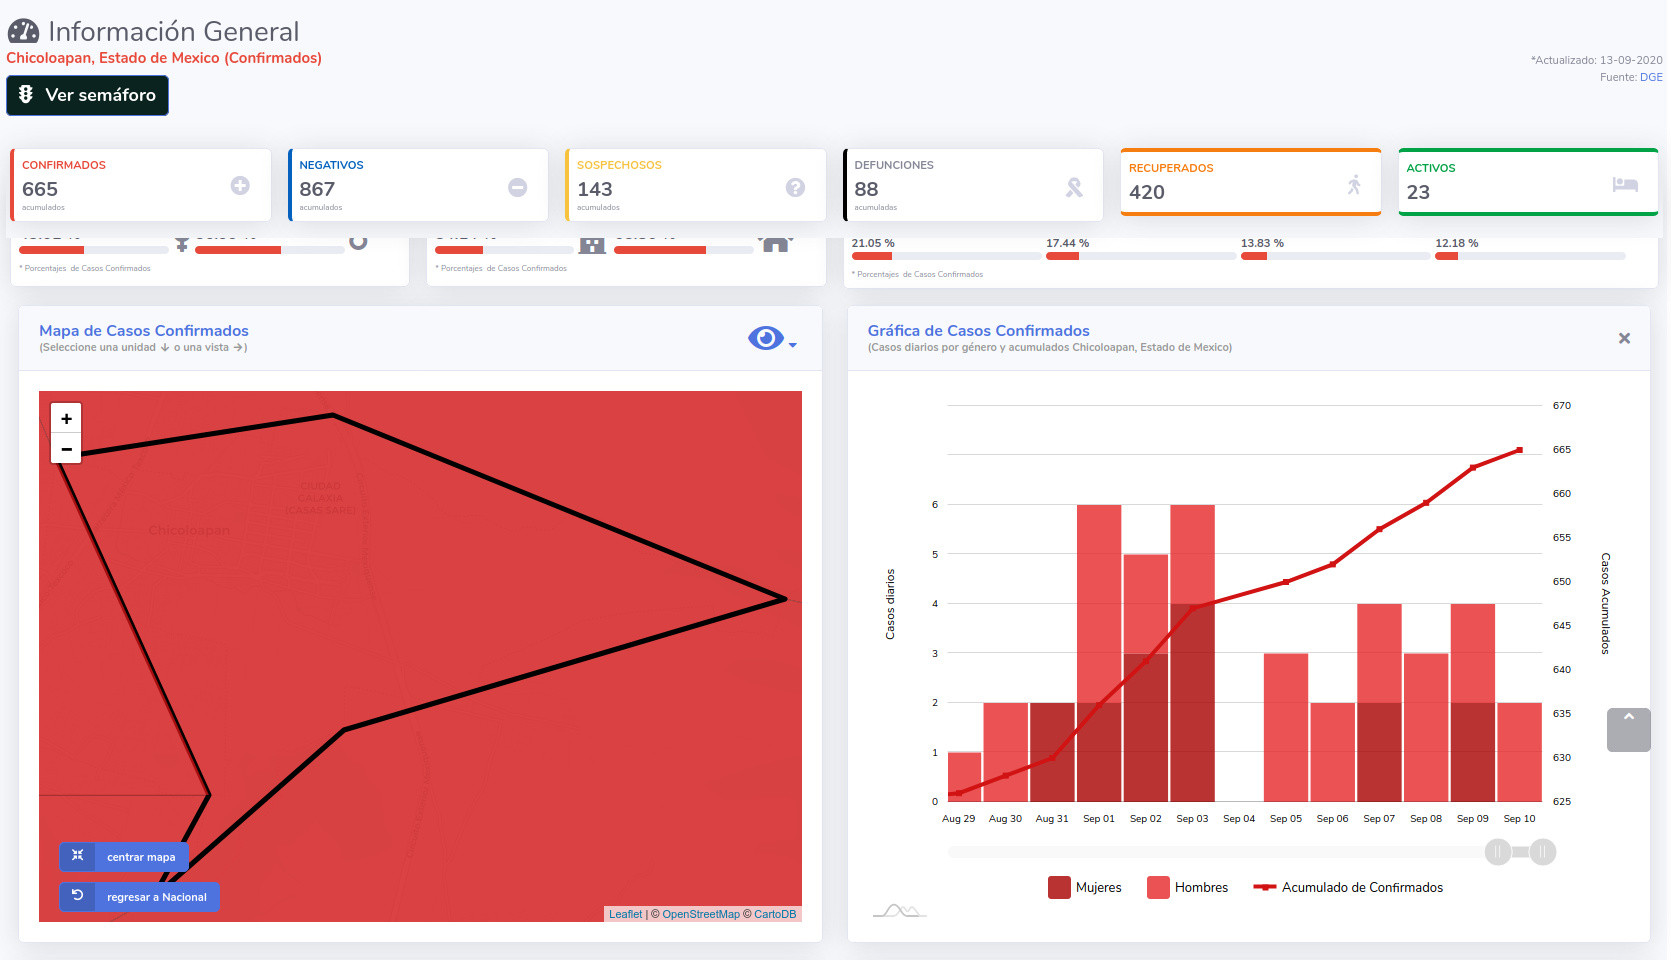Toggle Hombres series in chart legend
This screenshot has height=960, width=1671.
click(1188, 887)
